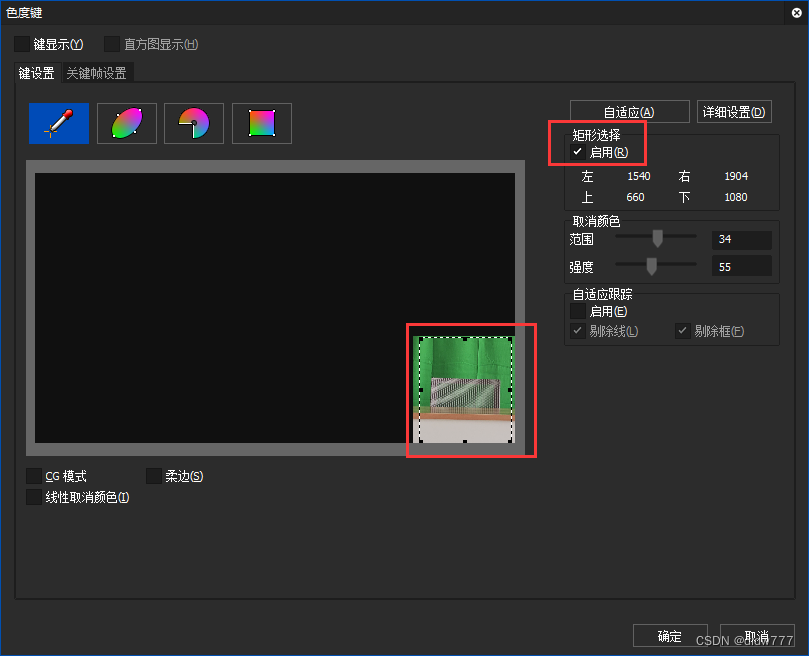Uncheck the 剔除框 option

click(x=682, y=331)
